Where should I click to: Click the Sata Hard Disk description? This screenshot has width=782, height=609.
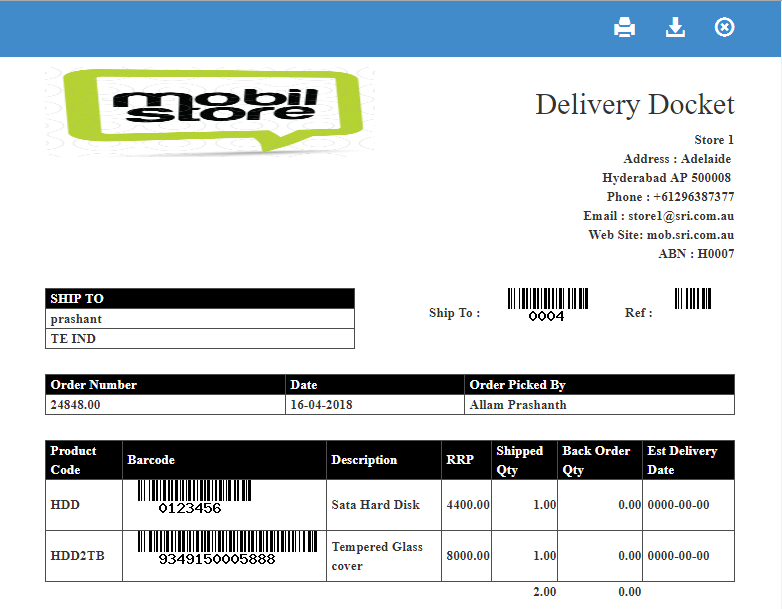pyautogui.click(x=376, y=505)
